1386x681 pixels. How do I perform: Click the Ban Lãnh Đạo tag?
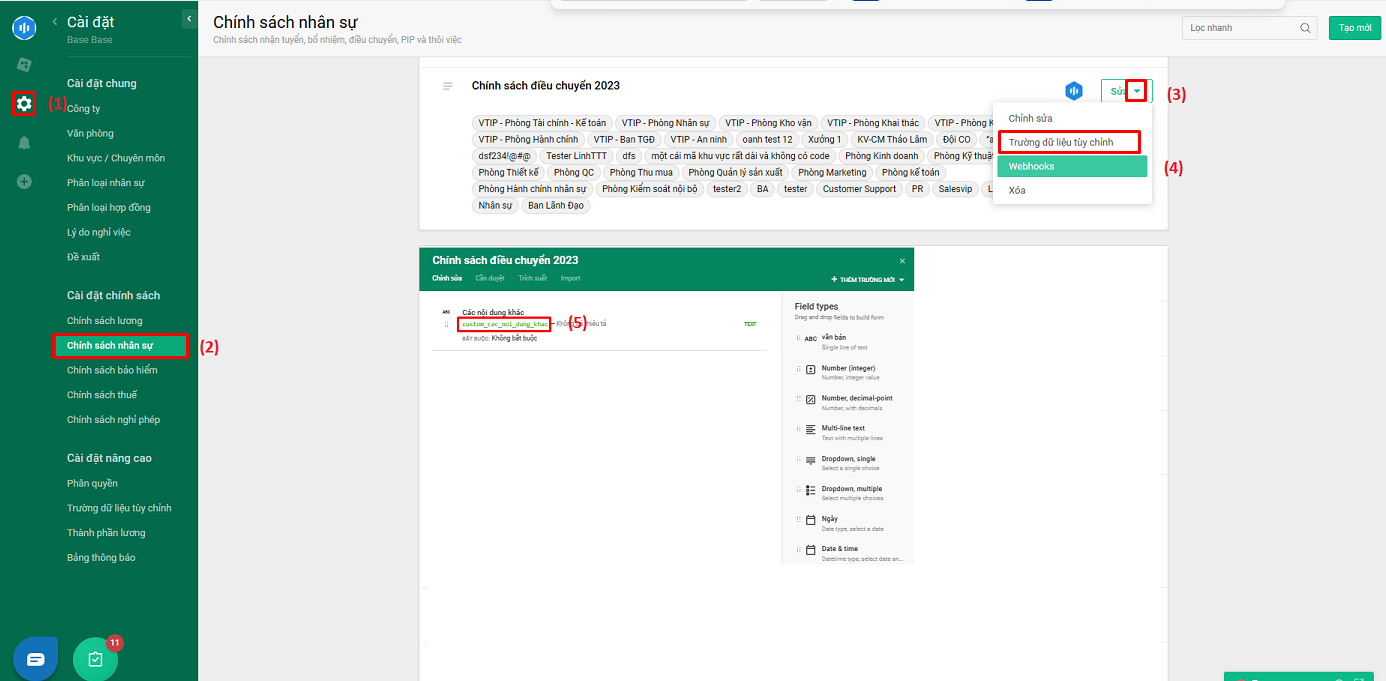pyautogui.click(x=556, y=206)
